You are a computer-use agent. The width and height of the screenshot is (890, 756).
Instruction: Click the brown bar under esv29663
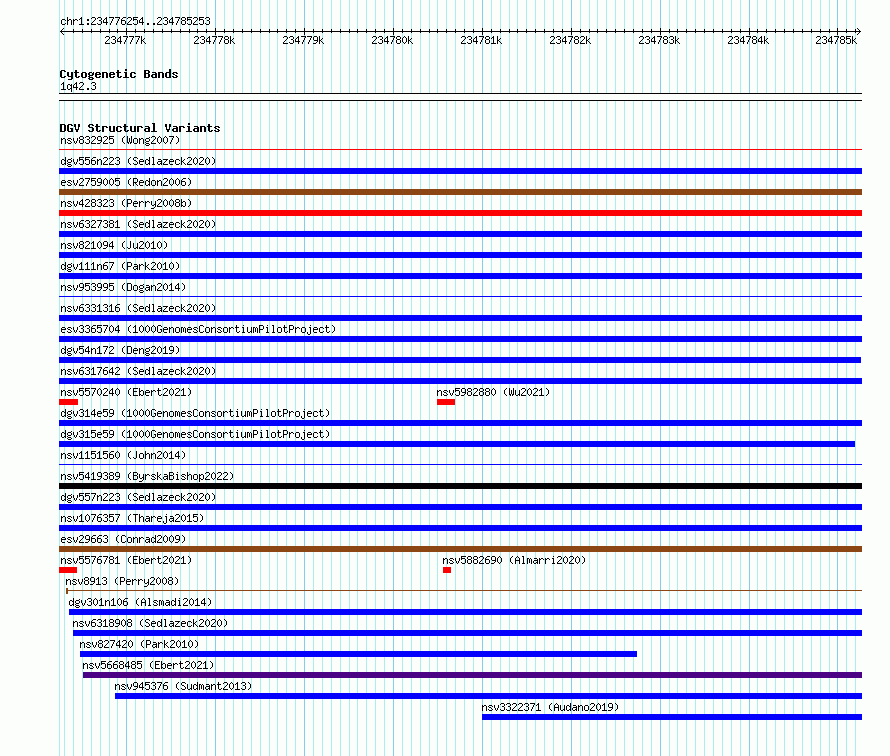pos(460,549)
